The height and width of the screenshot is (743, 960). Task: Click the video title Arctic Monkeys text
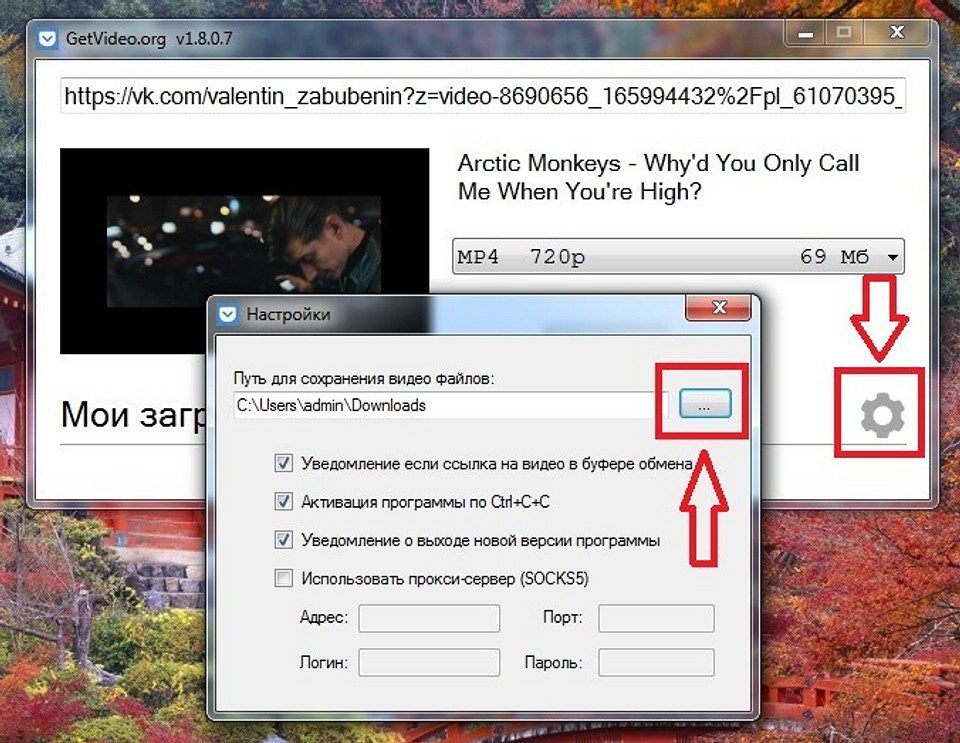658,177
